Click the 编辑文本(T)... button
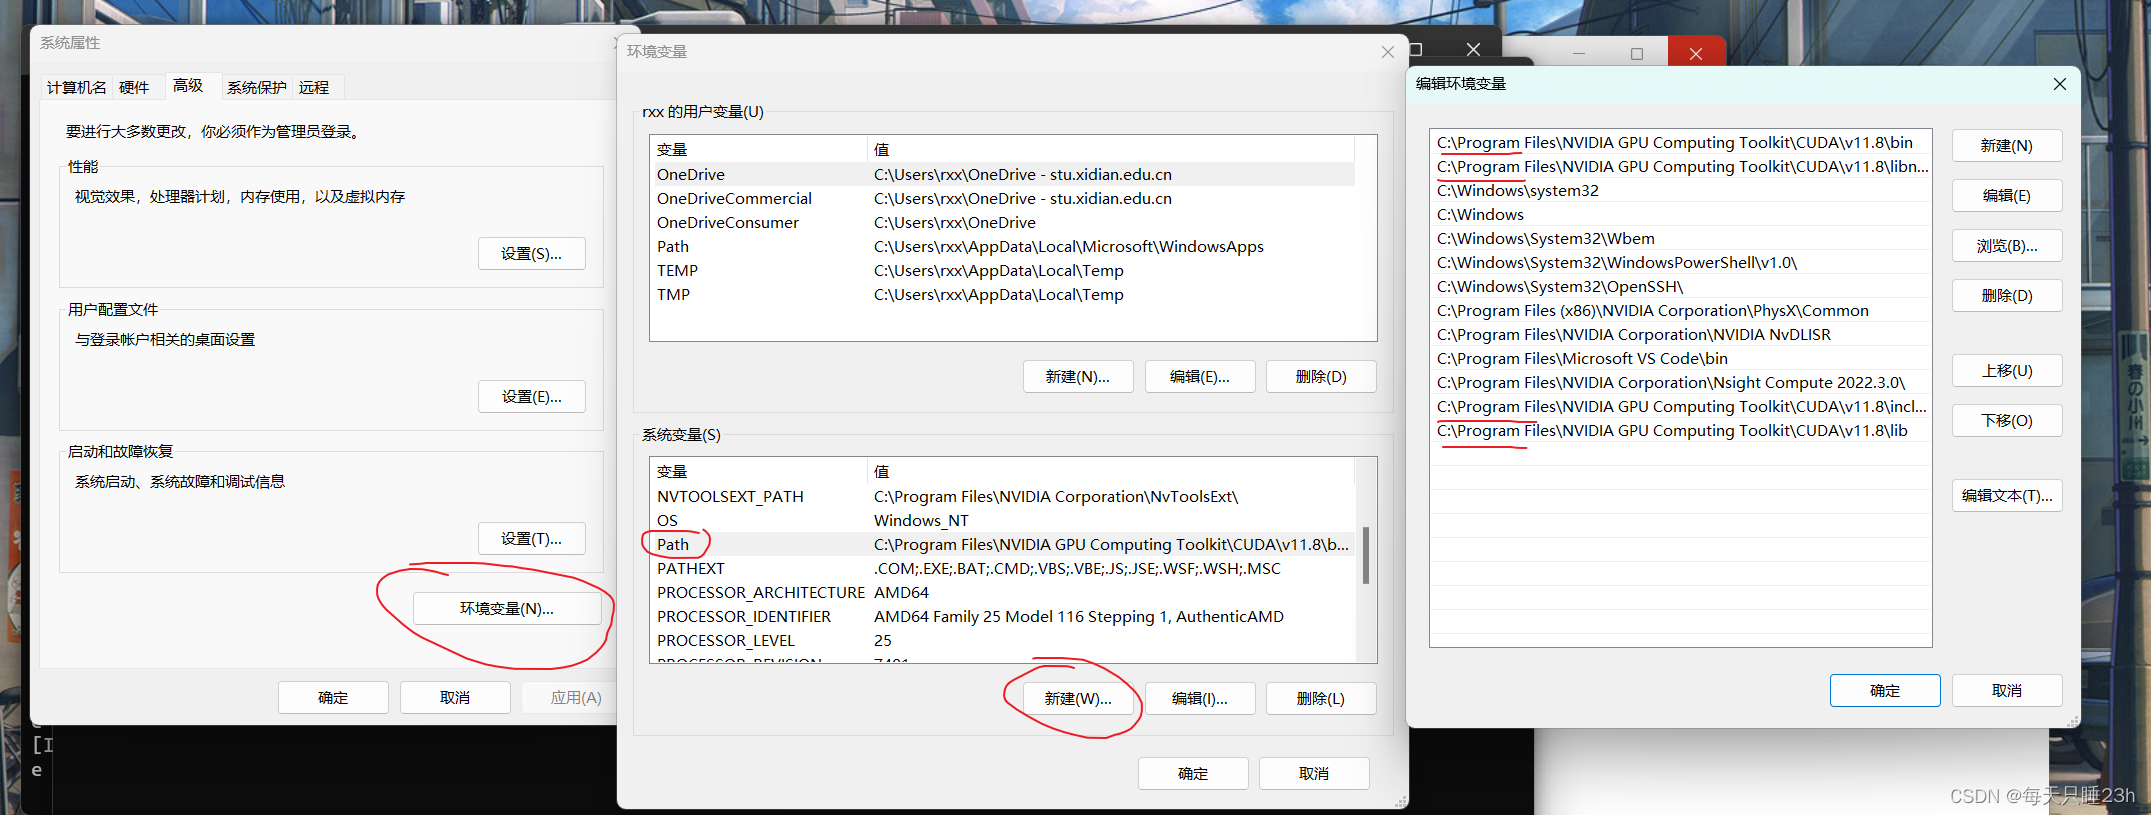Viewport: 2151px width, 815px height. tap(2007, 496)
